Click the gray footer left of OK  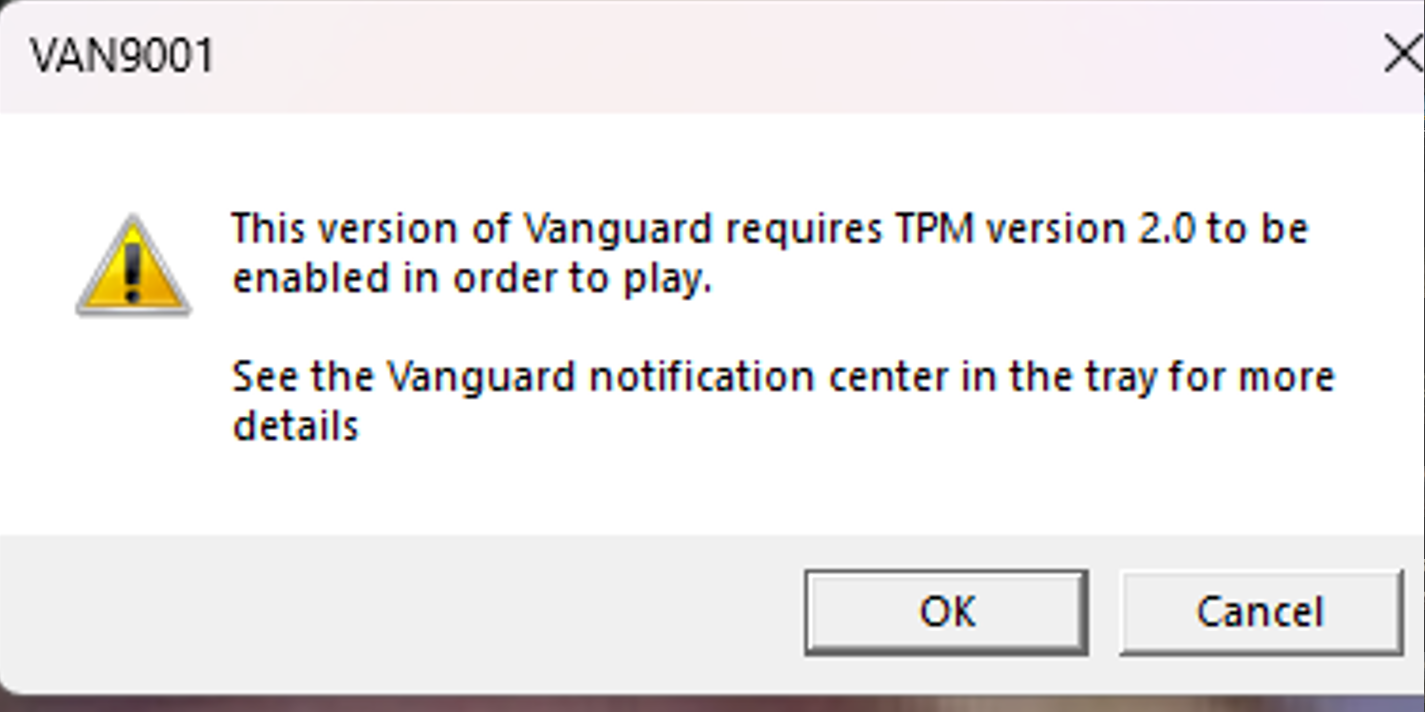tap(400, 611)
